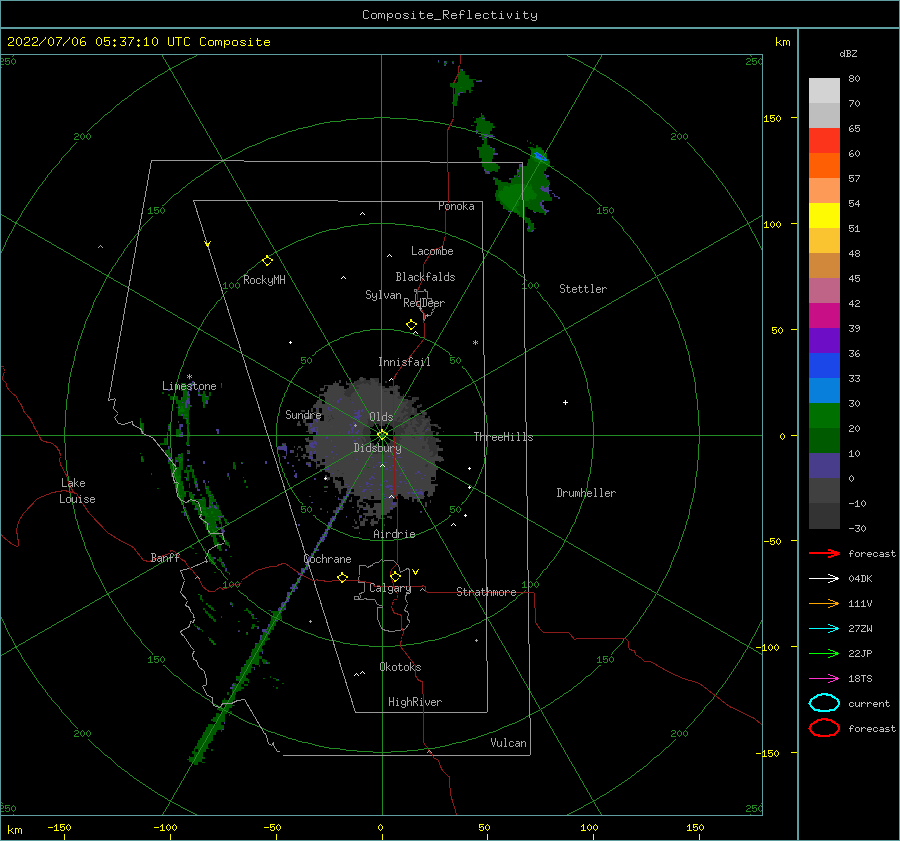Viewport: 900px width, 841px height.
Task: Select the 39 dBZ magenta color swatch
Action: pos(824,315)
